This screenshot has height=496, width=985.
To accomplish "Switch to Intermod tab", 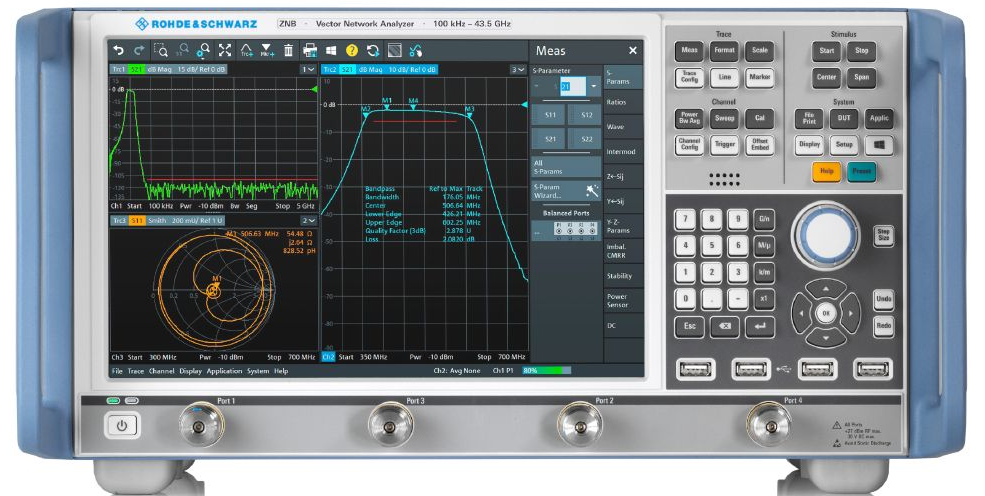I will tap(623, 152).
